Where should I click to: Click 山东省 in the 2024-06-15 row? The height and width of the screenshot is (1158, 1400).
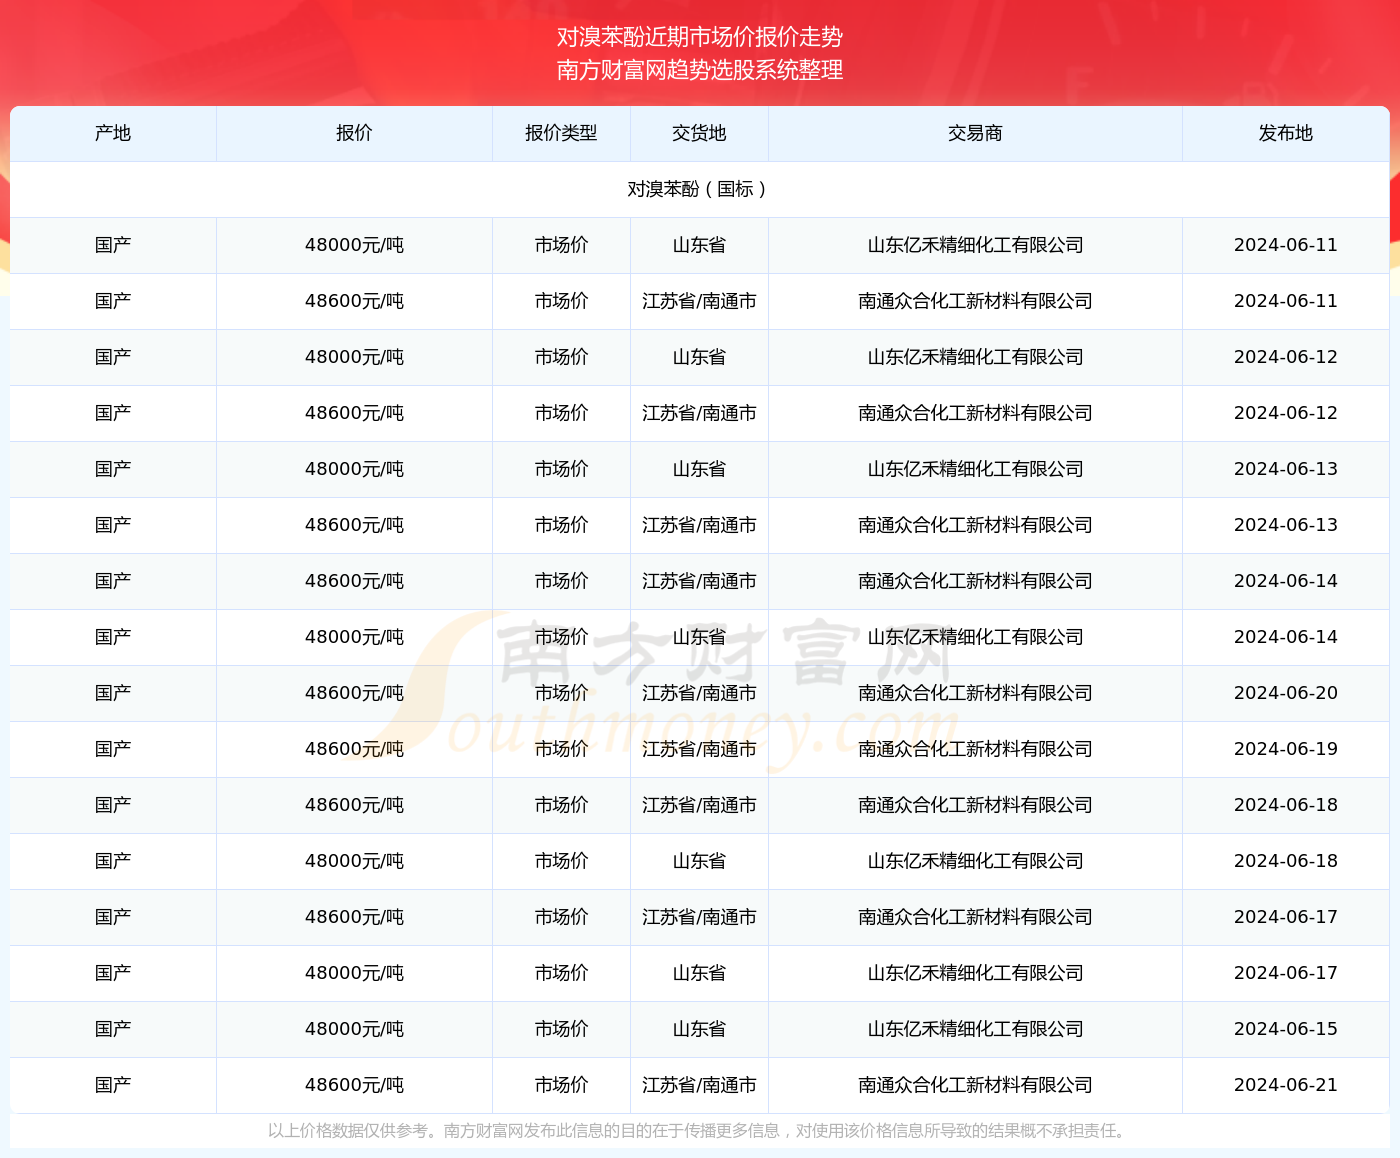[699, 1029]
